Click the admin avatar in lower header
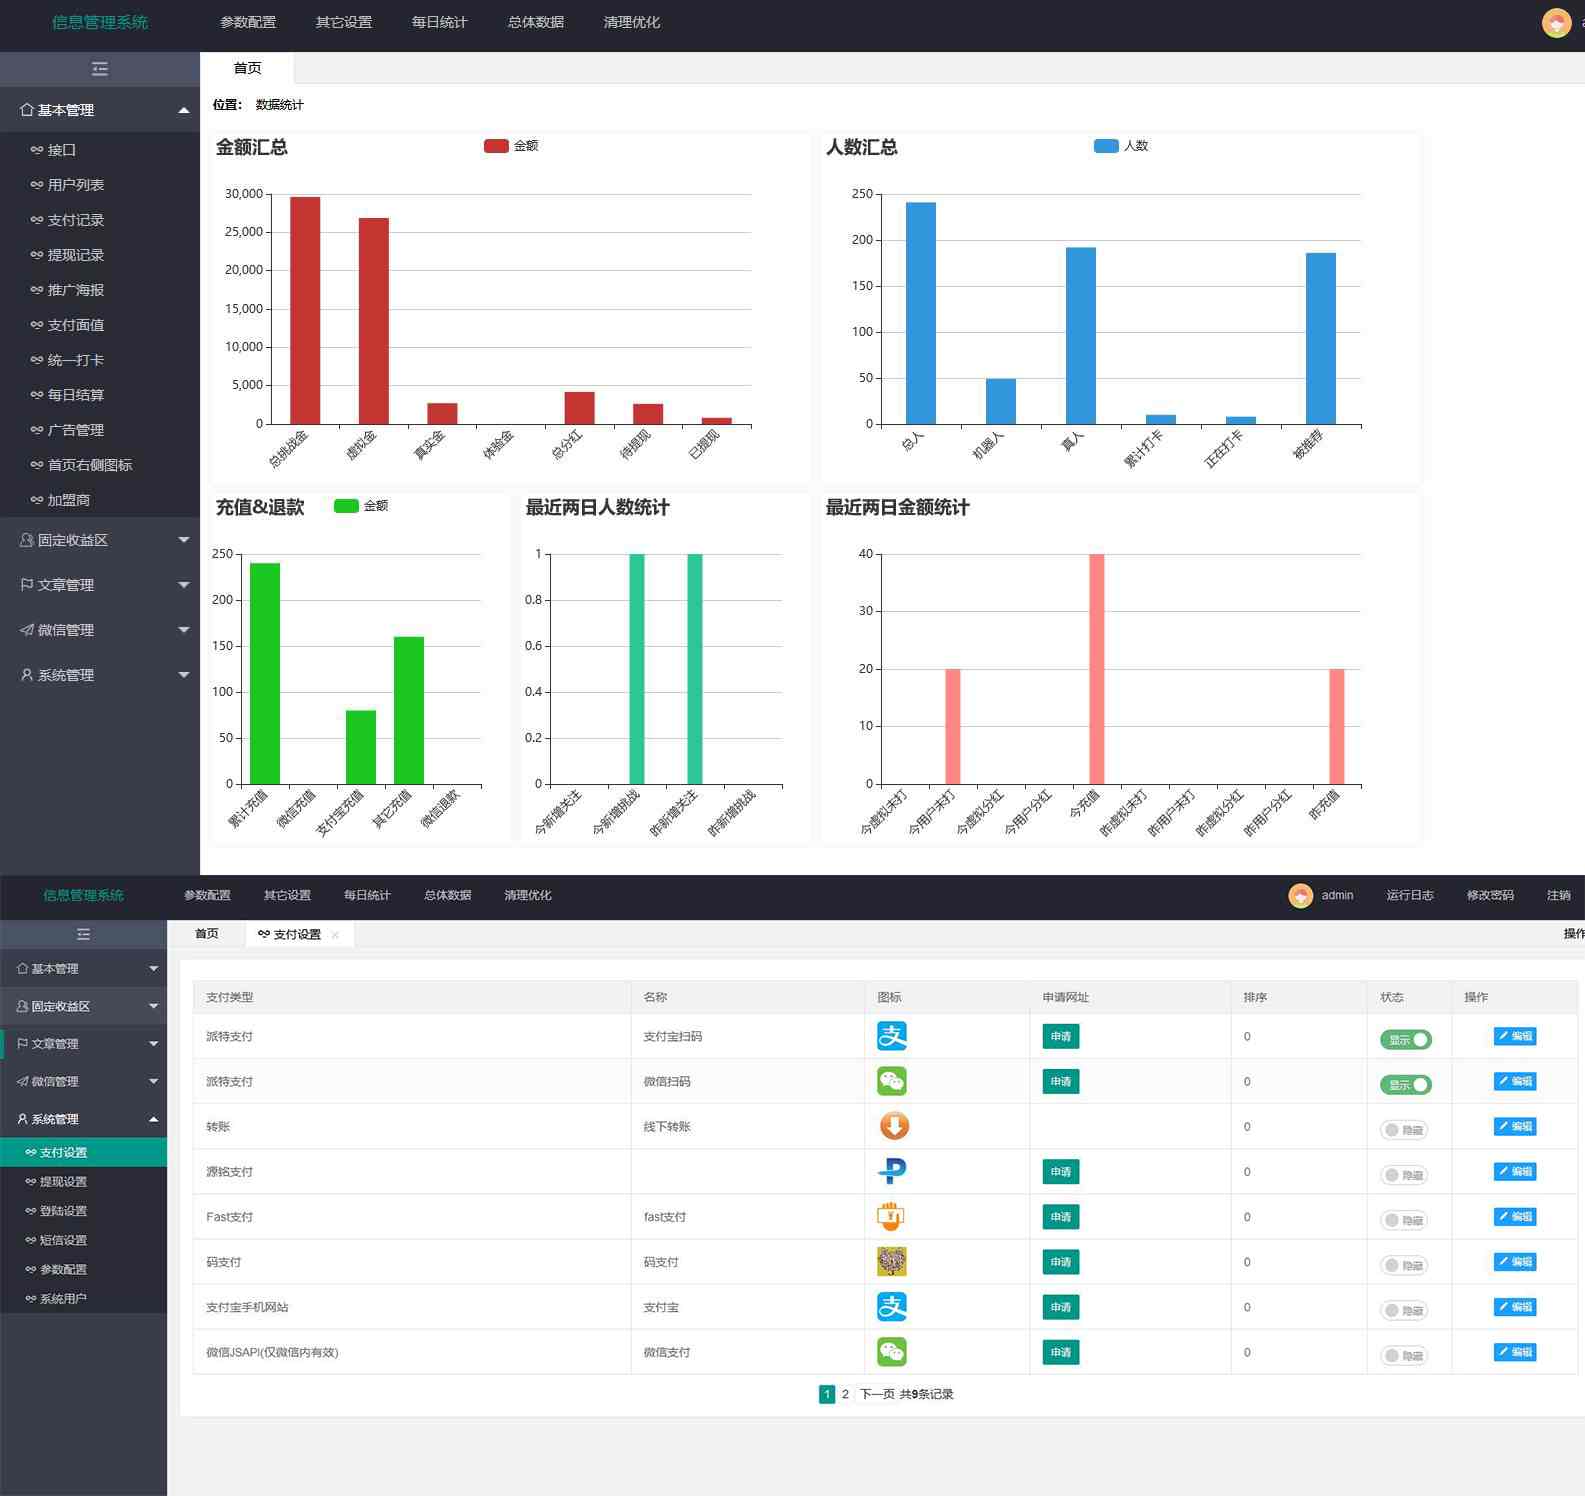The image size is (1585, 1496). pyautogui.click(x=1300, y=895)
